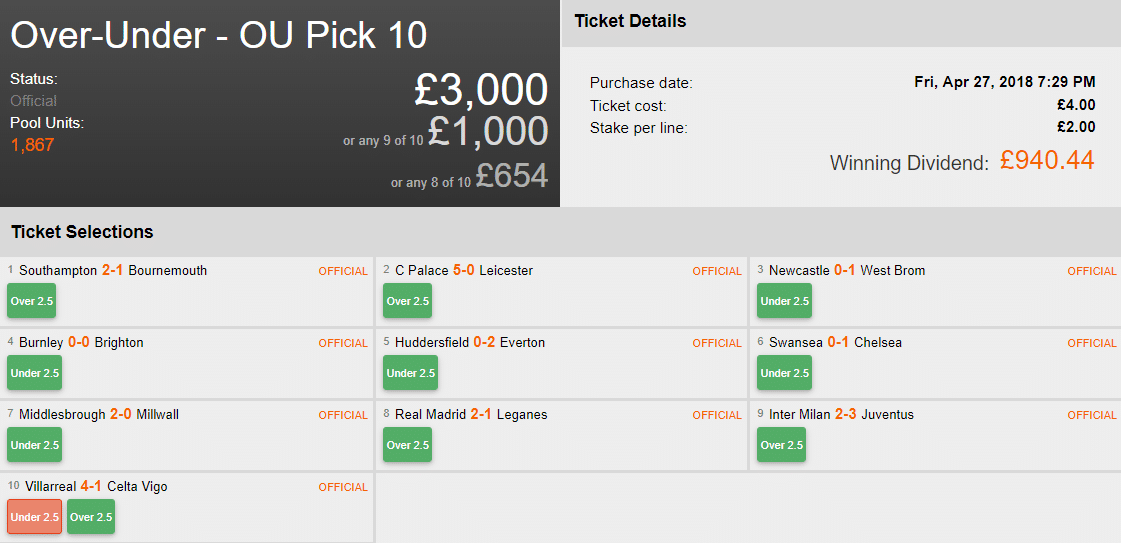1121x543 pixels.
Task: Select Over 2.5 on Real Madrid vs Leganes
Action: pyautogui.click(x=407, y=445)
